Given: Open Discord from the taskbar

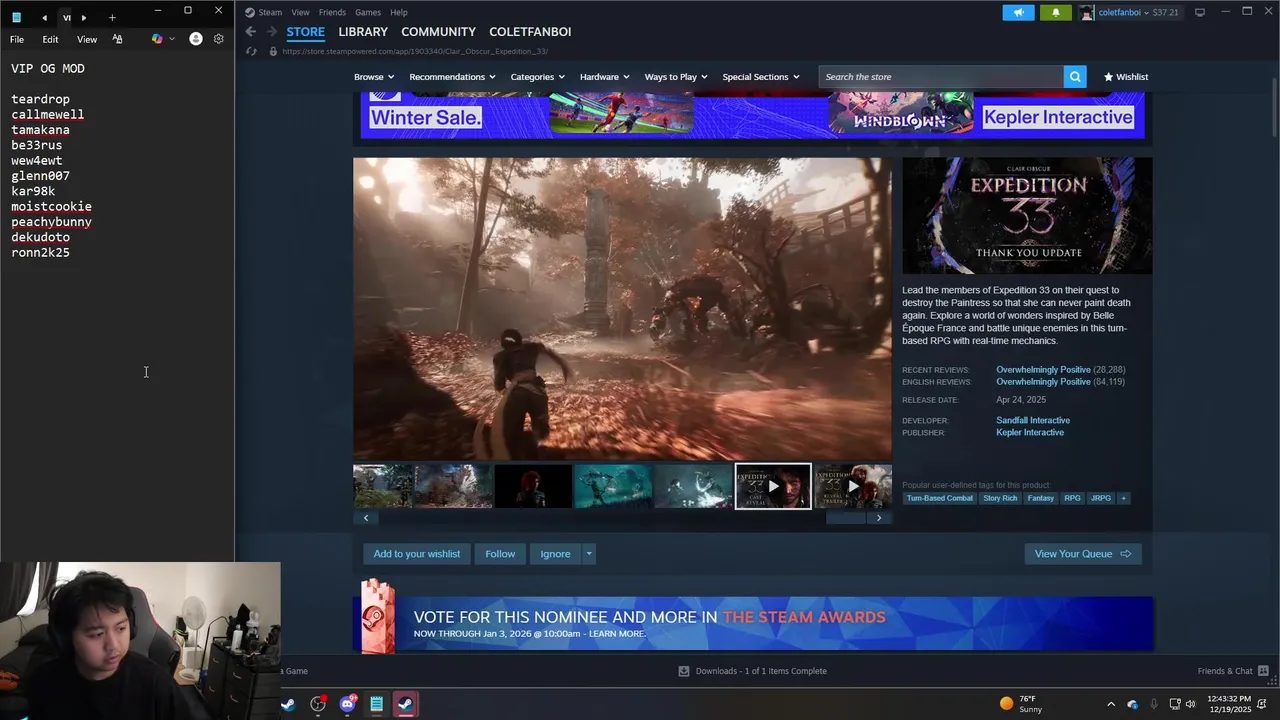Looking at the screenshot, I should click(x=347, y=704).
